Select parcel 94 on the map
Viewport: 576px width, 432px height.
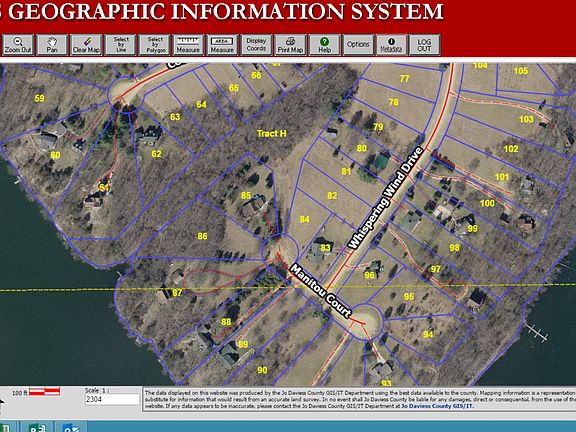click(x=428, y=334)
